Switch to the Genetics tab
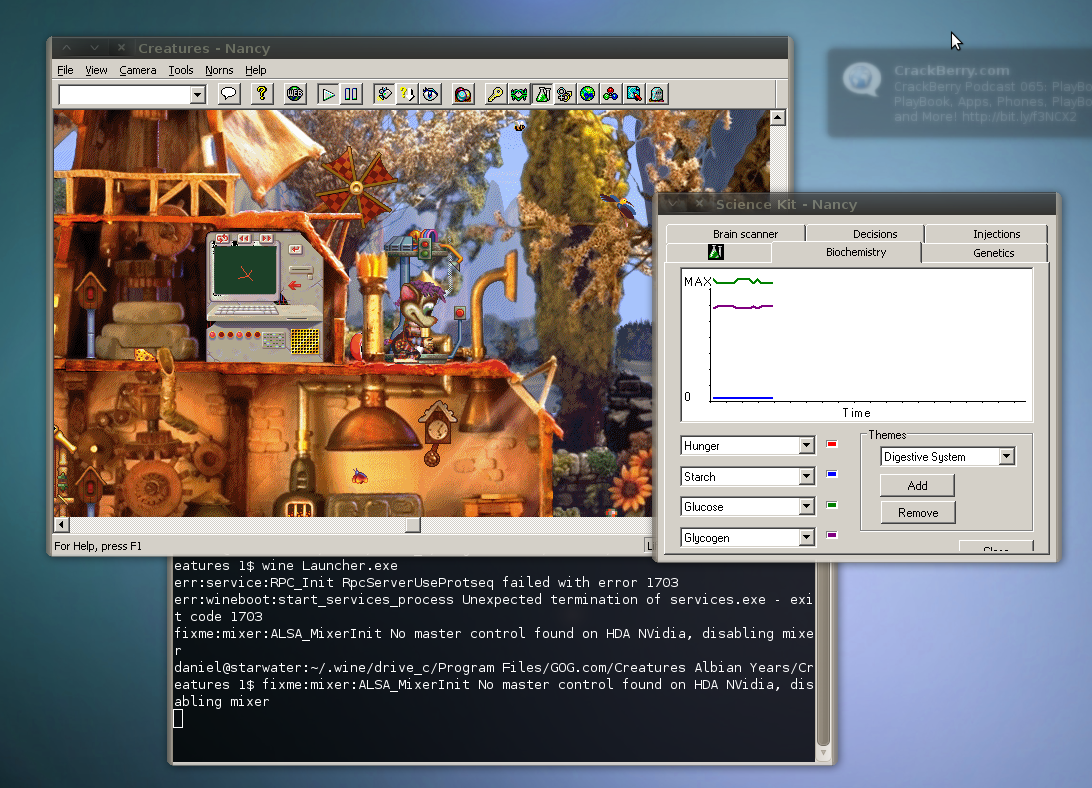The height and width of the screenshot is (788, 1092). coord(993,253)
